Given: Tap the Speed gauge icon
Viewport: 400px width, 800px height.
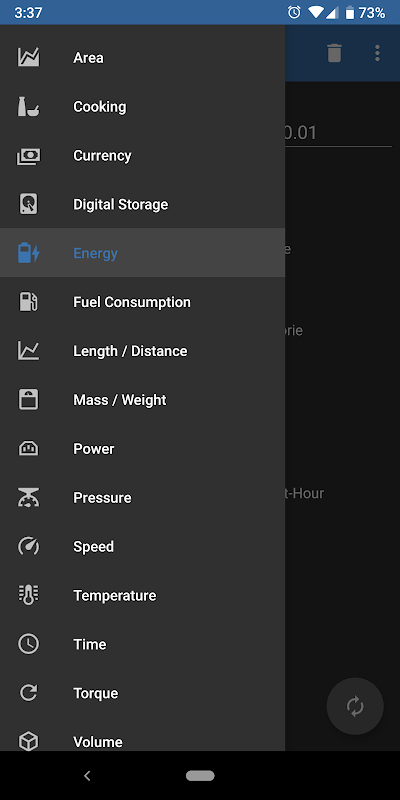Looking at the screenshot, I should tap(29, 546).
